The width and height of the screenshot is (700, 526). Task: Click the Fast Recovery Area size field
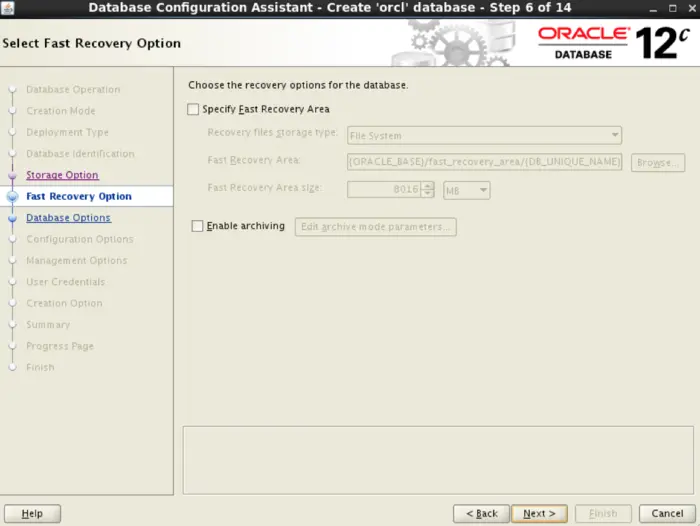[x=384, y=190]
